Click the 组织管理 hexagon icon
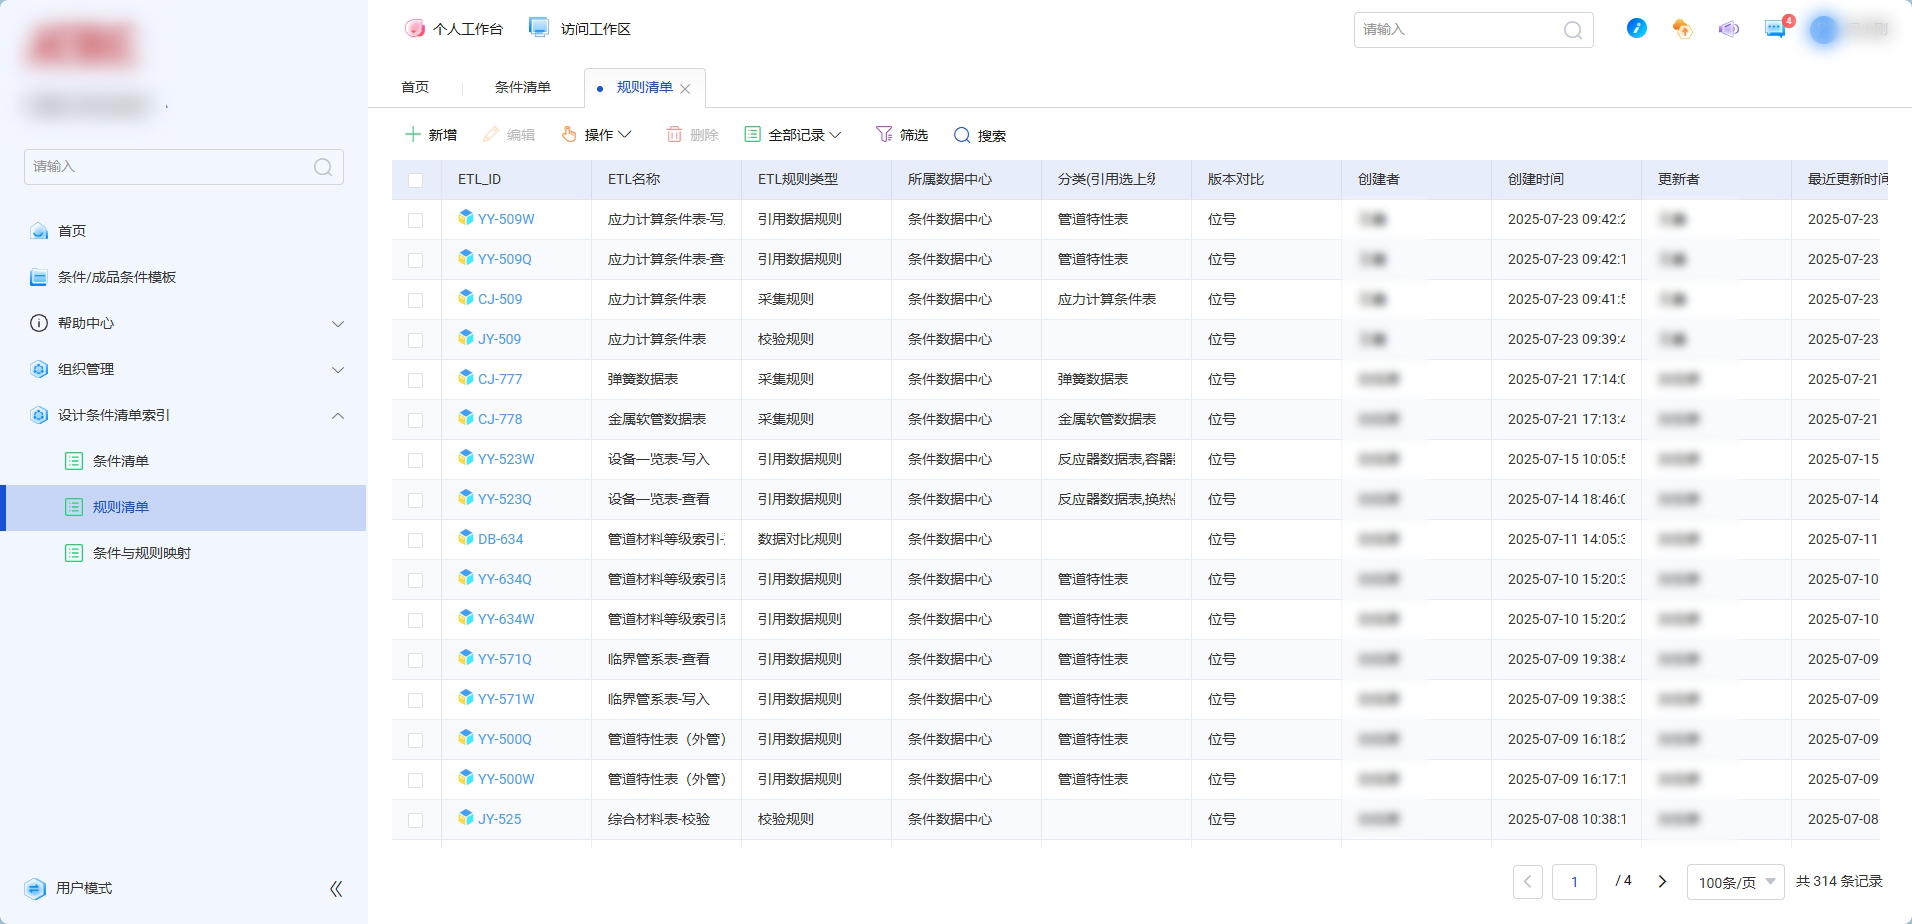The image size is (1912, 924). tap(39, 369)
